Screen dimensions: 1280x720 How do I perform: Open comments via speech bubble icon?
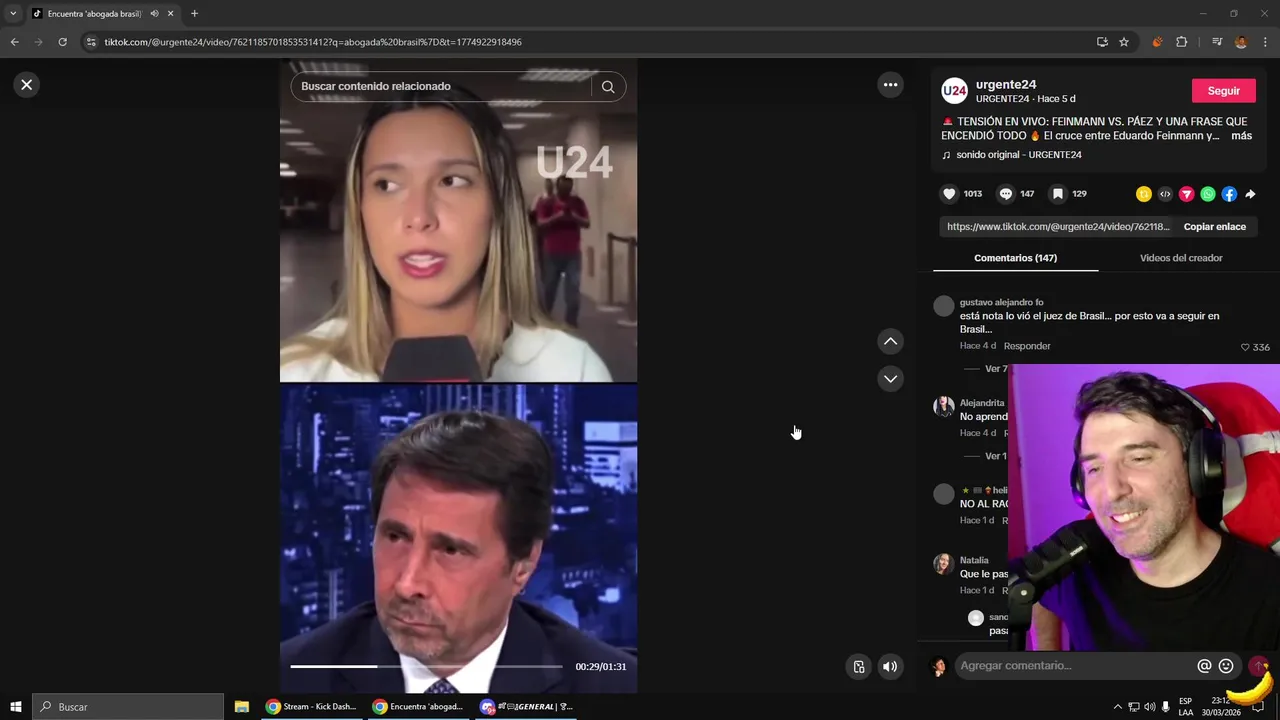coord(1006,194)
